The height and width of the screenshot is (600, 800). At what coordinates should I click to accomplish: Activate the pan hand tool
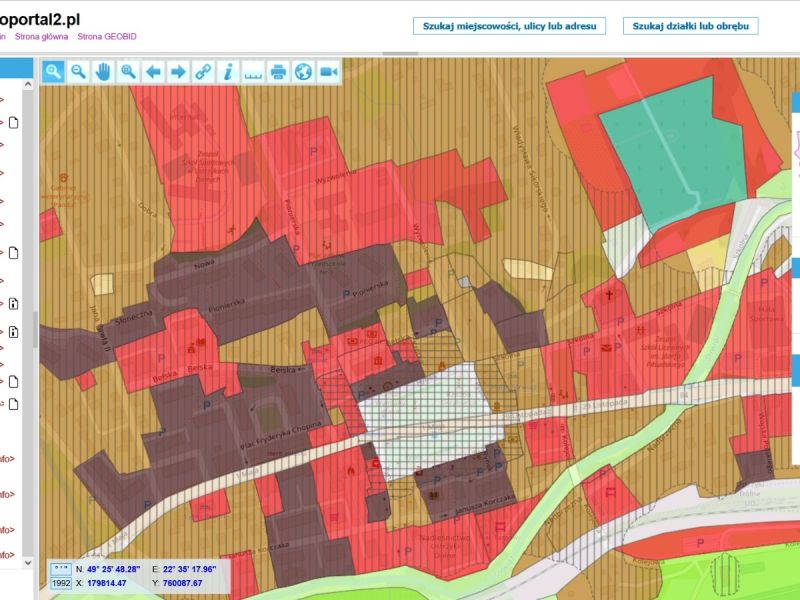pyautogui.click(x=103, y=71)
